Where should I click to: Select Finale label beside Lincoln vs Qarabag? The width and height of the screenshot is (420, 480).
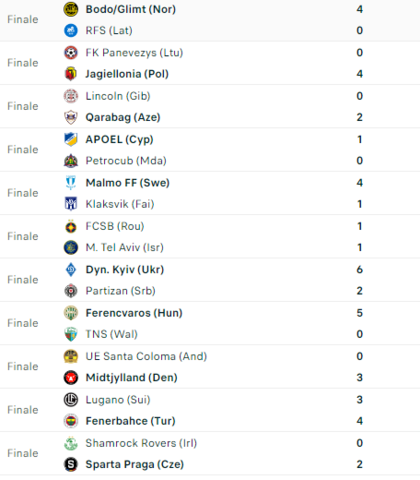[x=23, y=106]
